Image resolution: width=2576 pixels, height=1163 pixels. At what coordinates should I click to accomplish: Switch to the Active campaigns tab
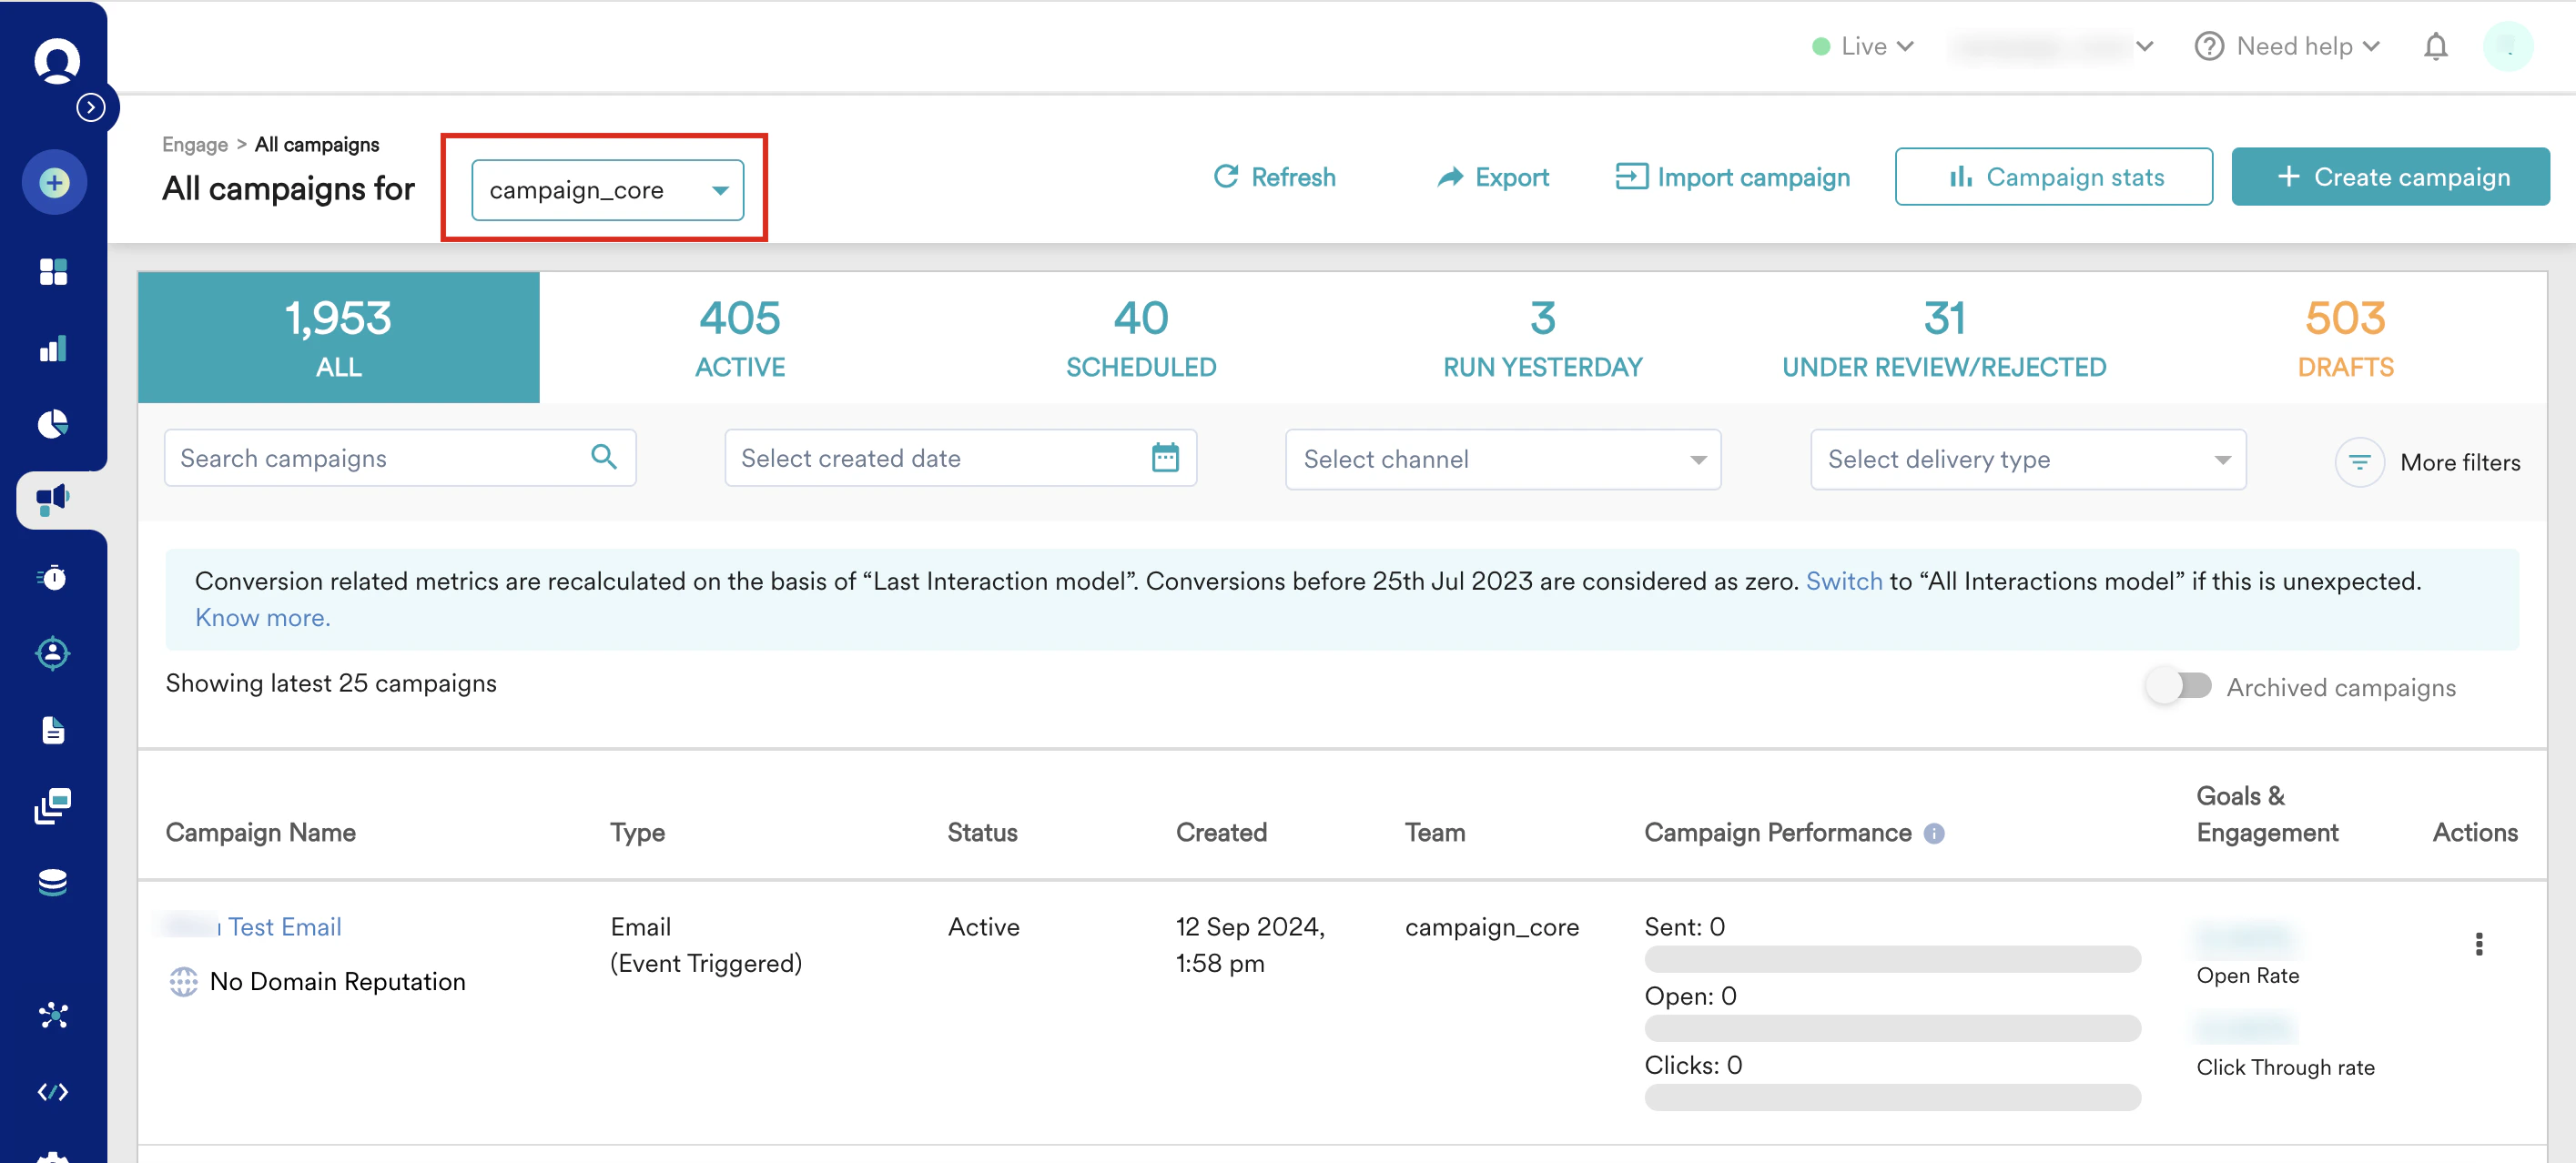[x=739, y=338]
